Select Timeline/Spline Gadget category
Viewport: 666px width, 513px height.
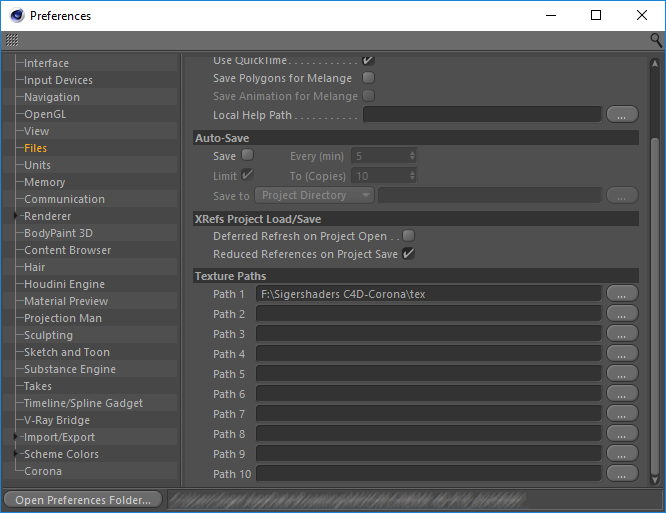(x=83, y=403)
